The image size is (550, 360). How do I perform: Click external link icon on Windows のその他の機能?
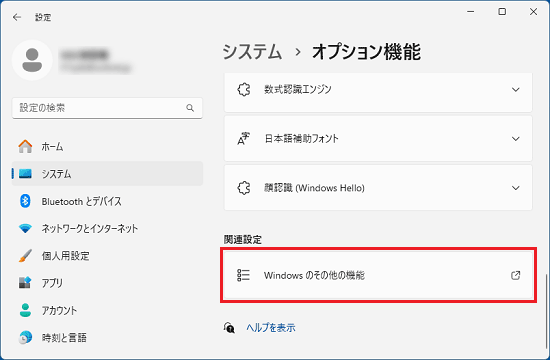pyautogui.click(x=516, y=275)
